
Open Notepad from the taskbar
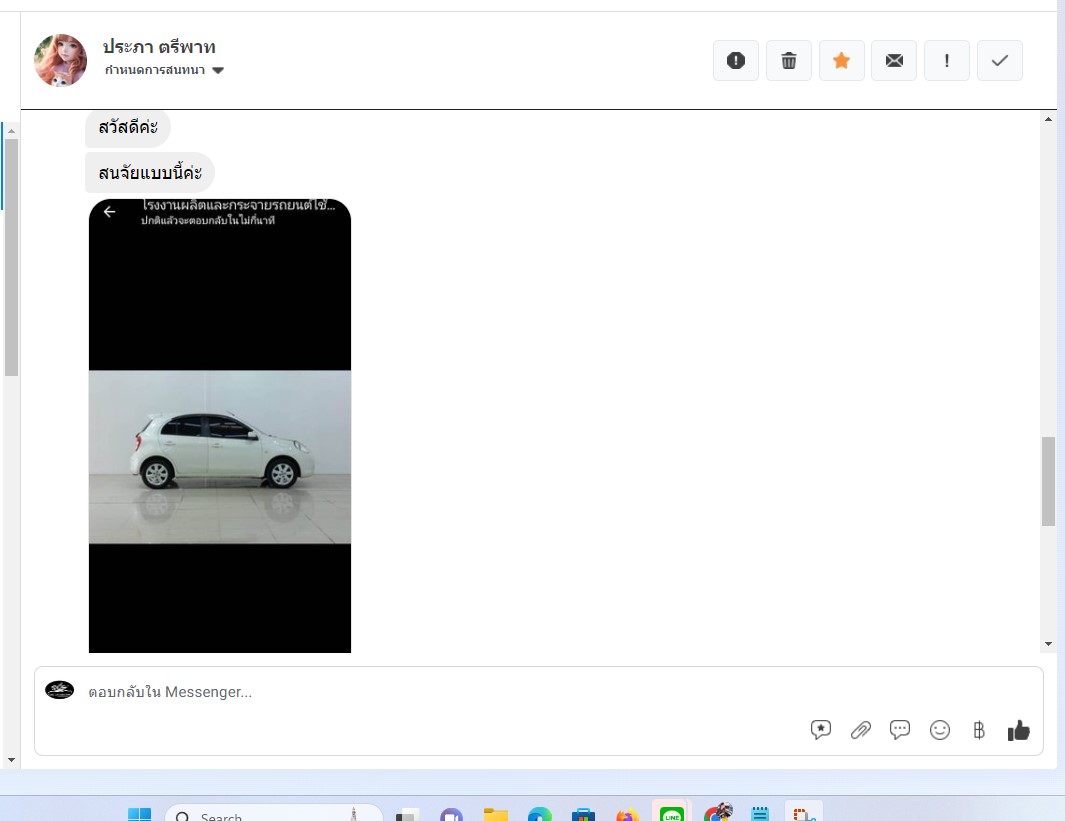760,814
